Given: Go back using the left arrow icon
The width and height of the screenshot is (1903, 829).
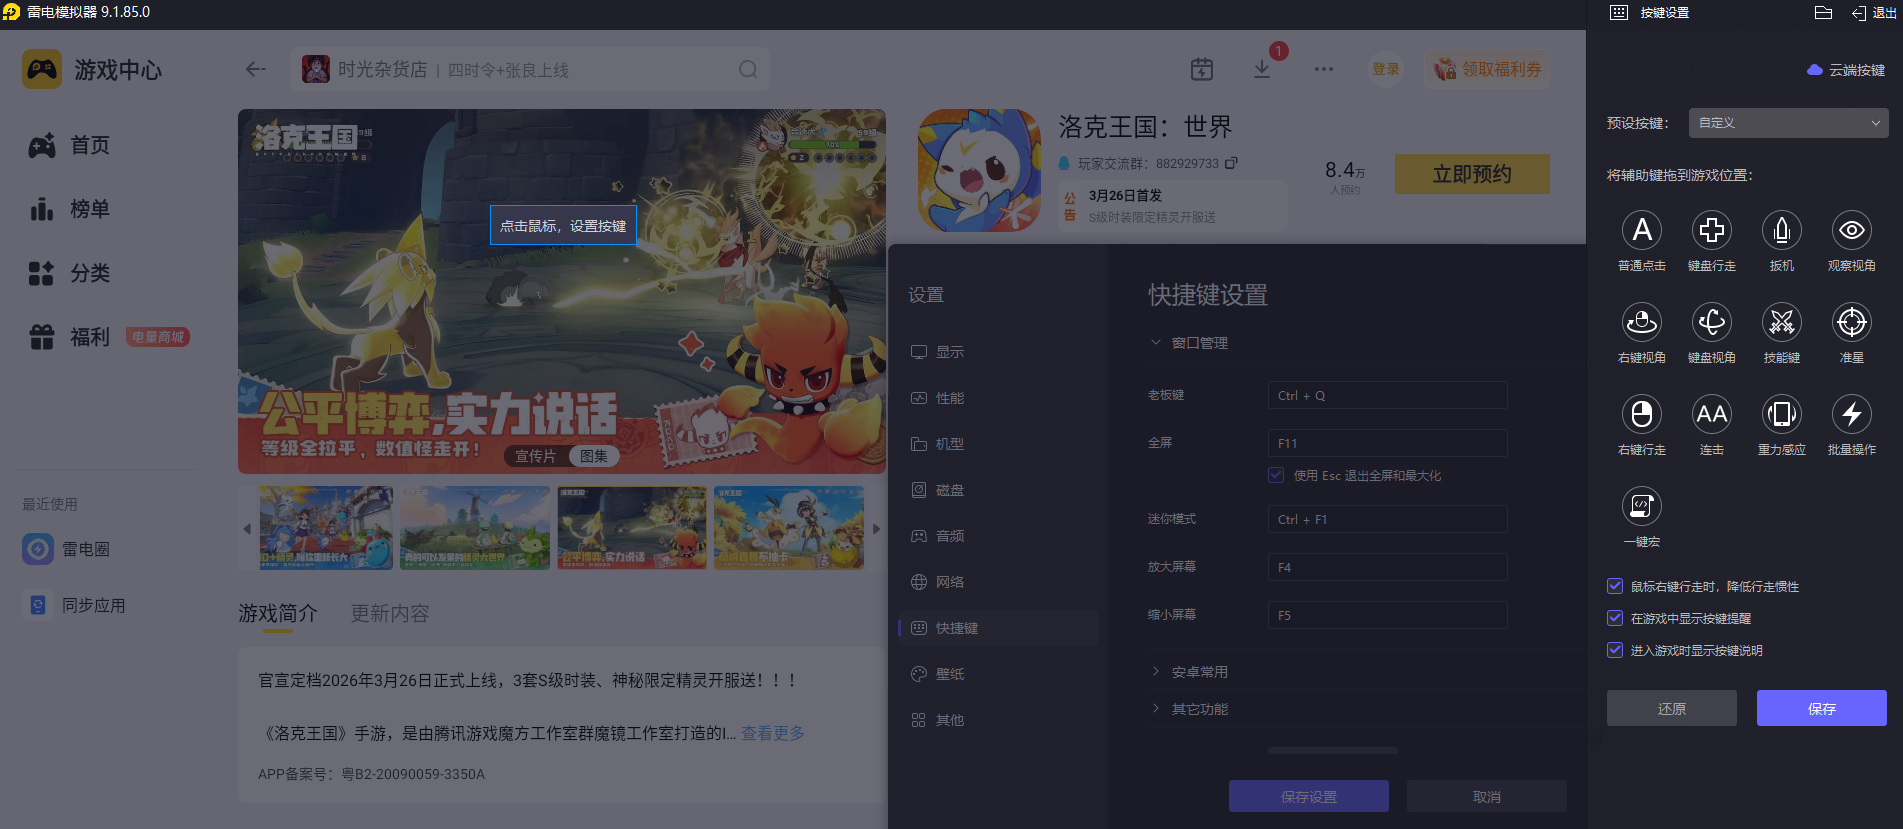Looking at the screenshot, I should (x=255, y=69).
